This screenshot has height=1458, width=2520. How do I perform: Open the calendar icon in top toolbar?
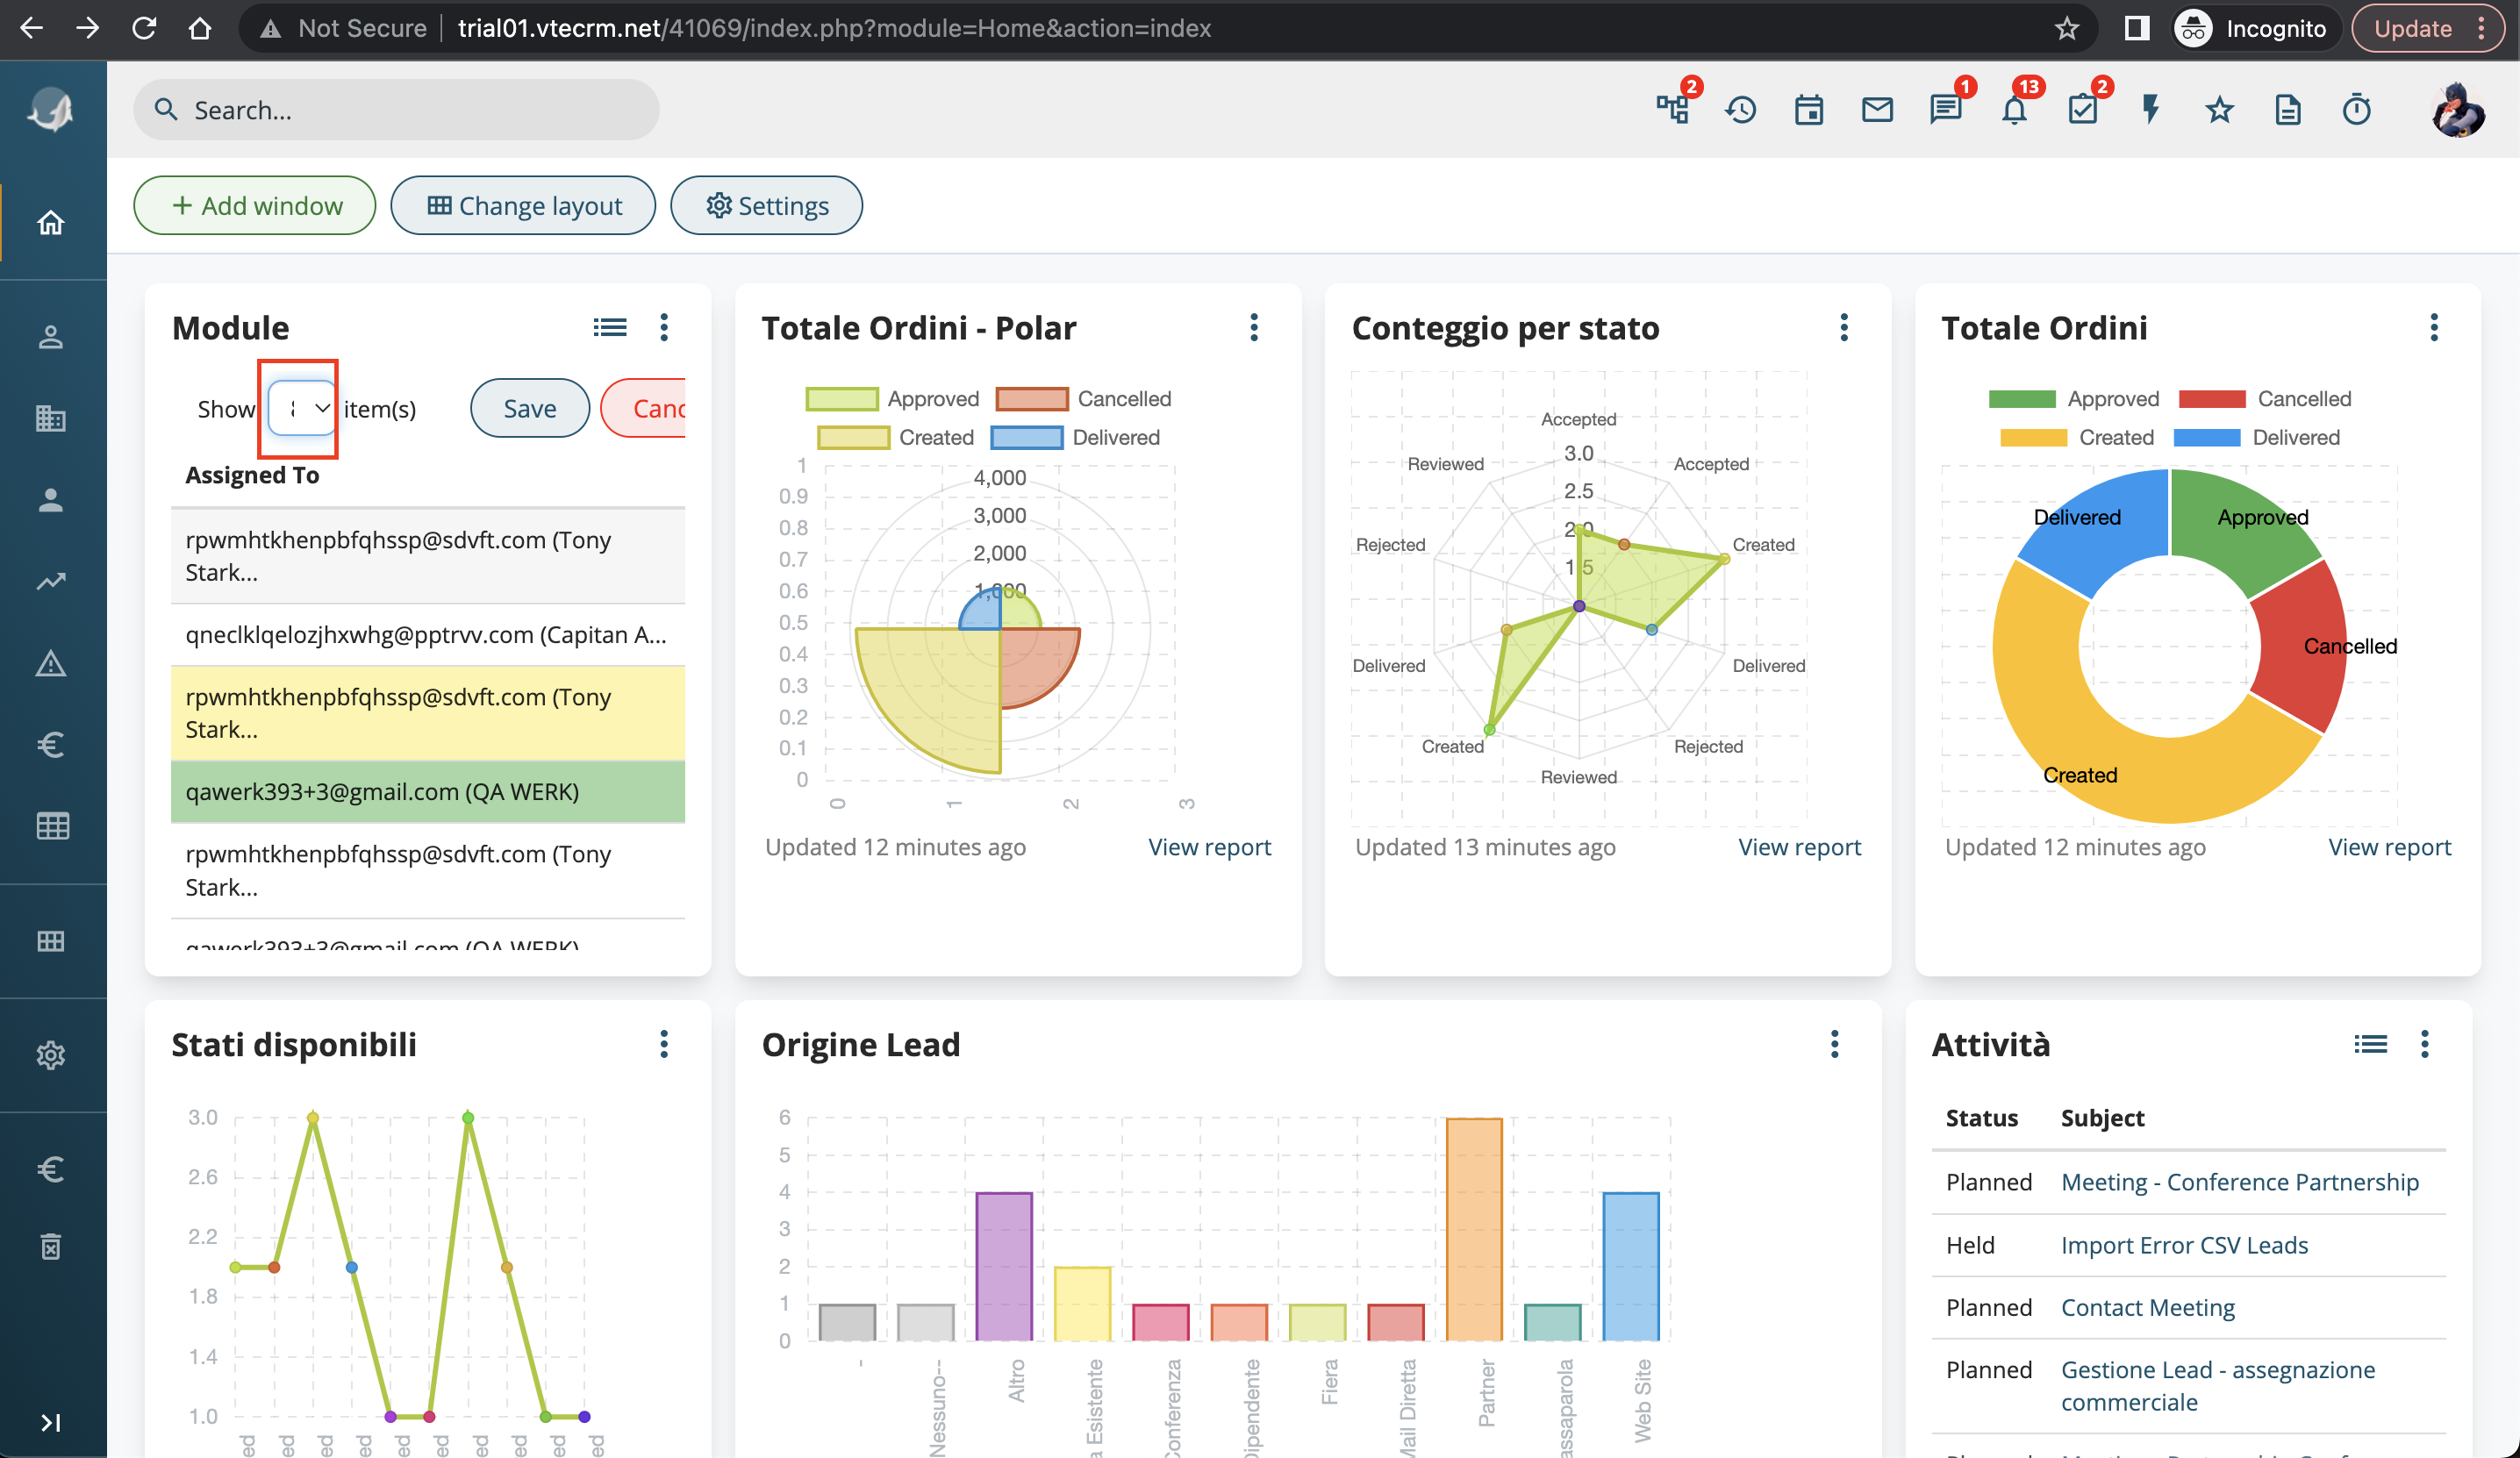pyautogui.click(x=1808, y=109)
